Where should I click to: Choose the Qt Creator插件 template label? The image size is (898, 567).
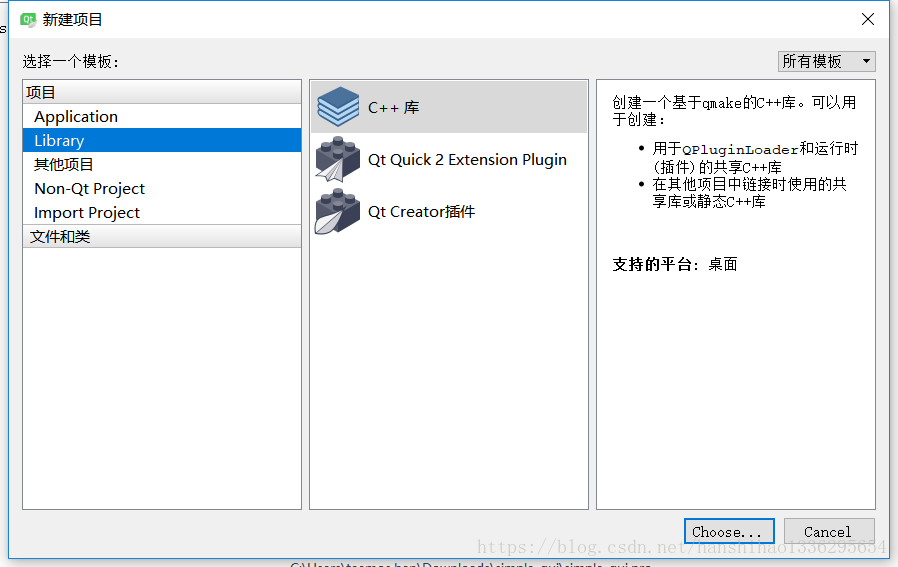click(422, 212)
